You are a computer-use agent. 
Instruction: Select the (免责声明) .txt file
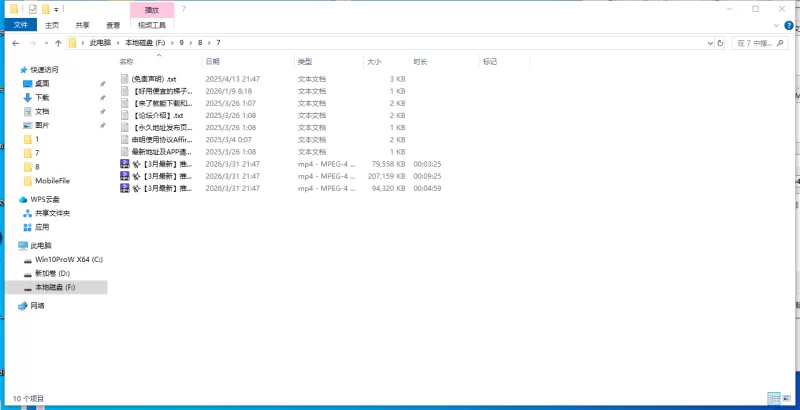(154, 79)
